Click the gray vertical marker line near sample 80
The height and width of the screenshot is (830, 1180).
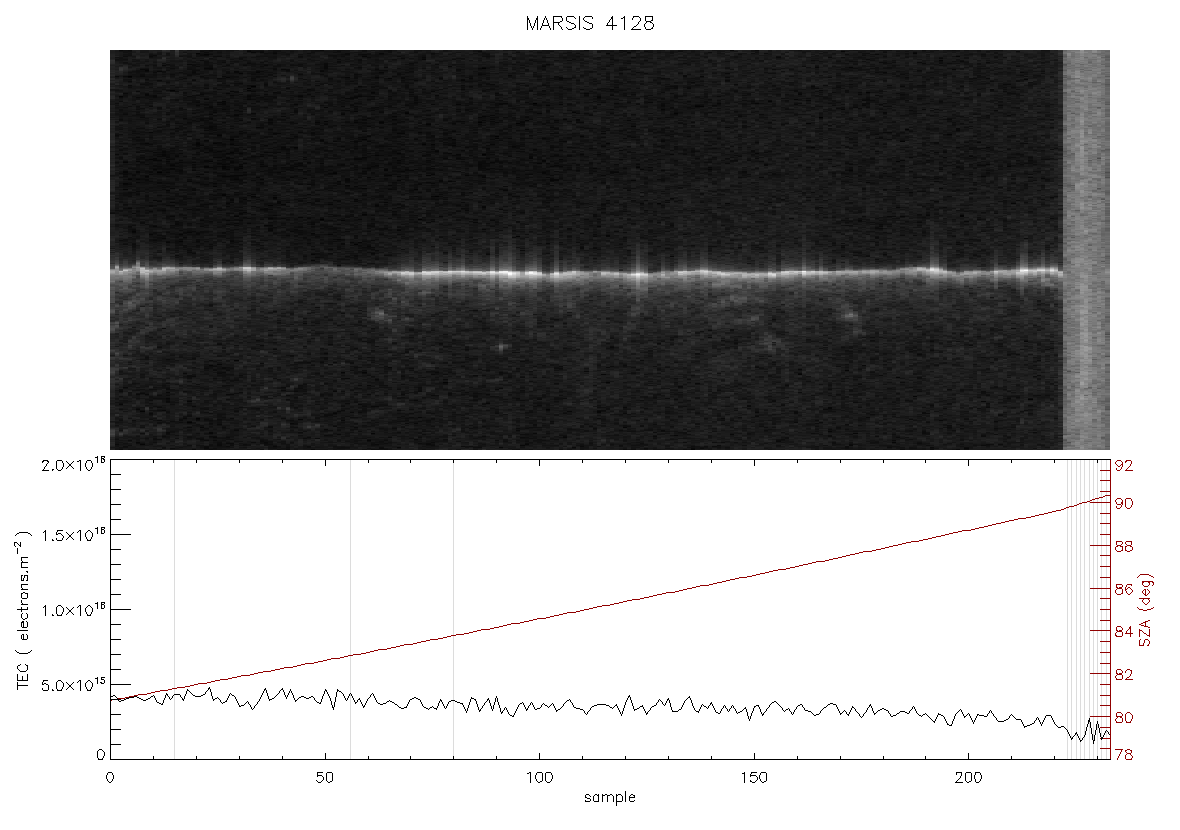click(453, 608)
